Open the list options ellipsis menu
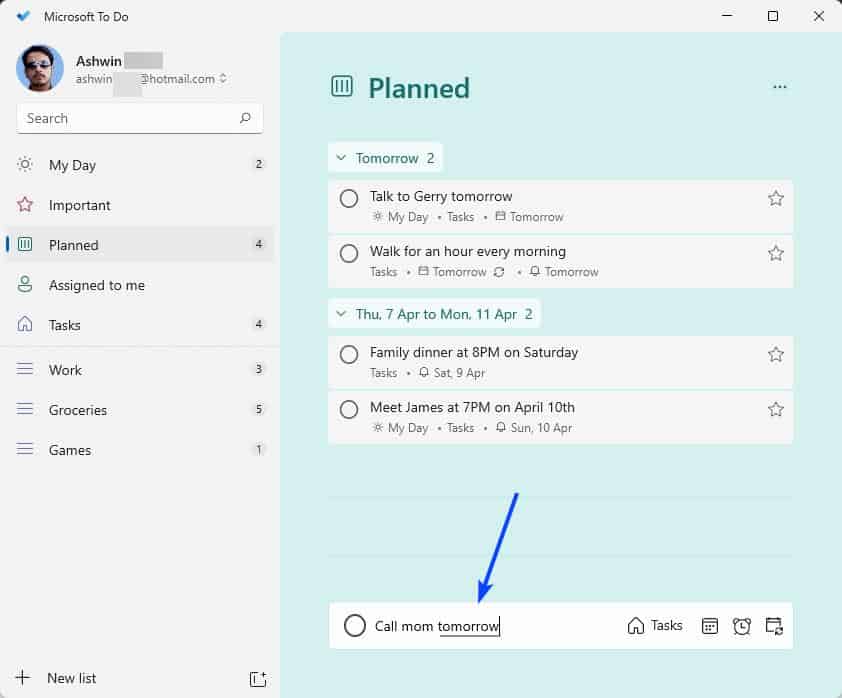This screenshot has width=842, height=698. pyautogui.click(x=780, y=87)
